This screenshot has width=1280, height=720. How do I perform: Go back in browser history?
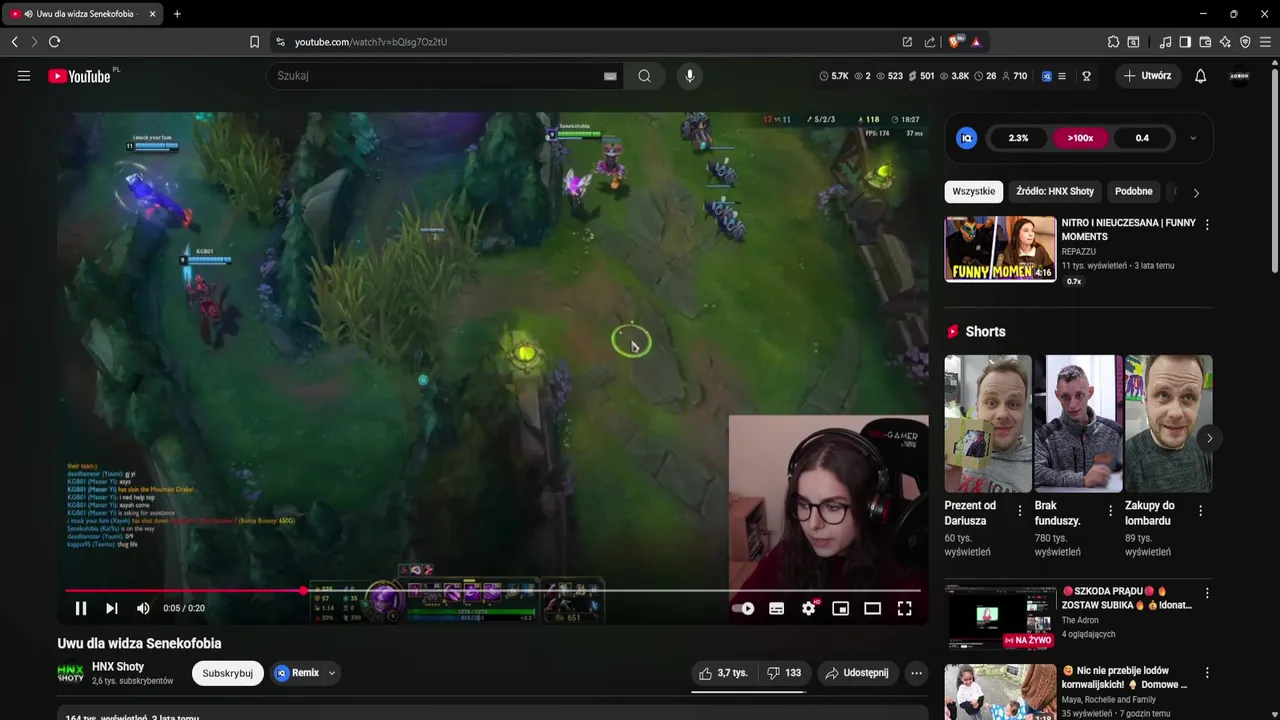coord(15,42)
